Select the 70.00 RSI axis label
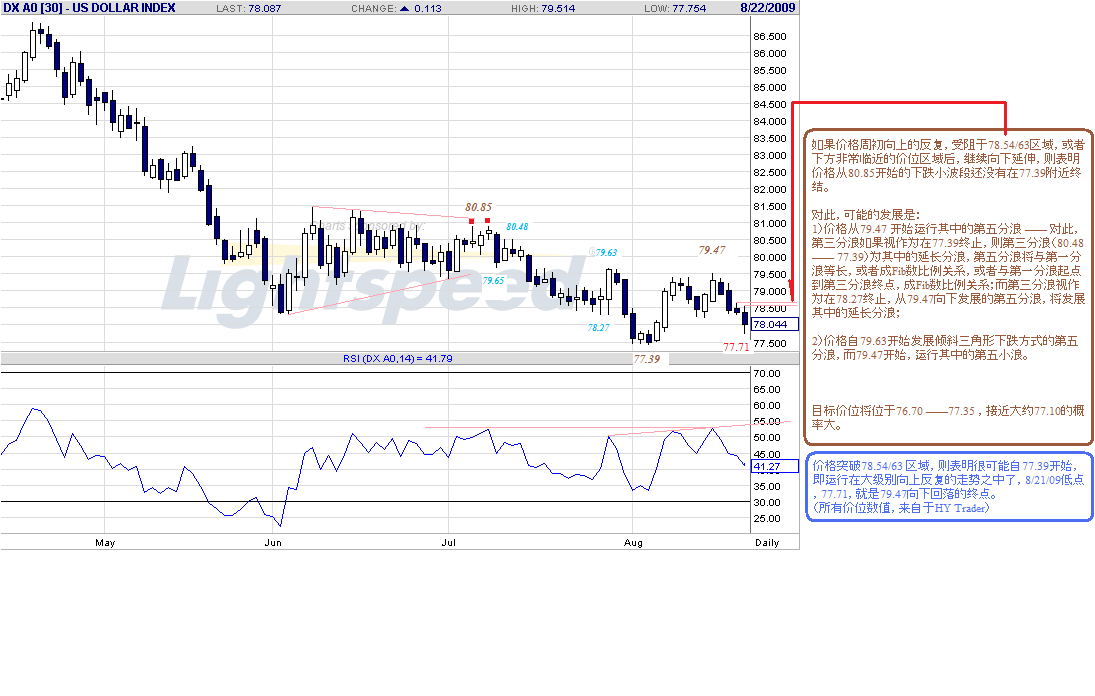1095x696 pixels. coord(767,373)
